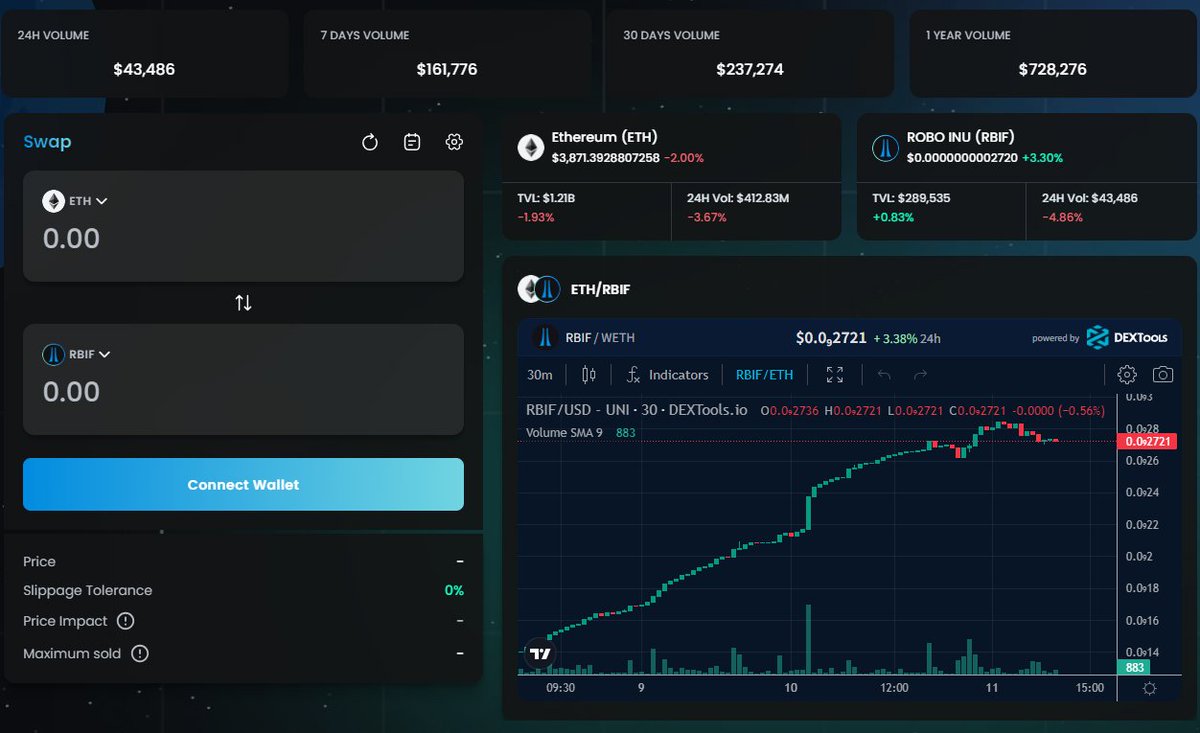Open swap settings gear icon
The height and width of the screenshot is (733, 1200).
454,142
